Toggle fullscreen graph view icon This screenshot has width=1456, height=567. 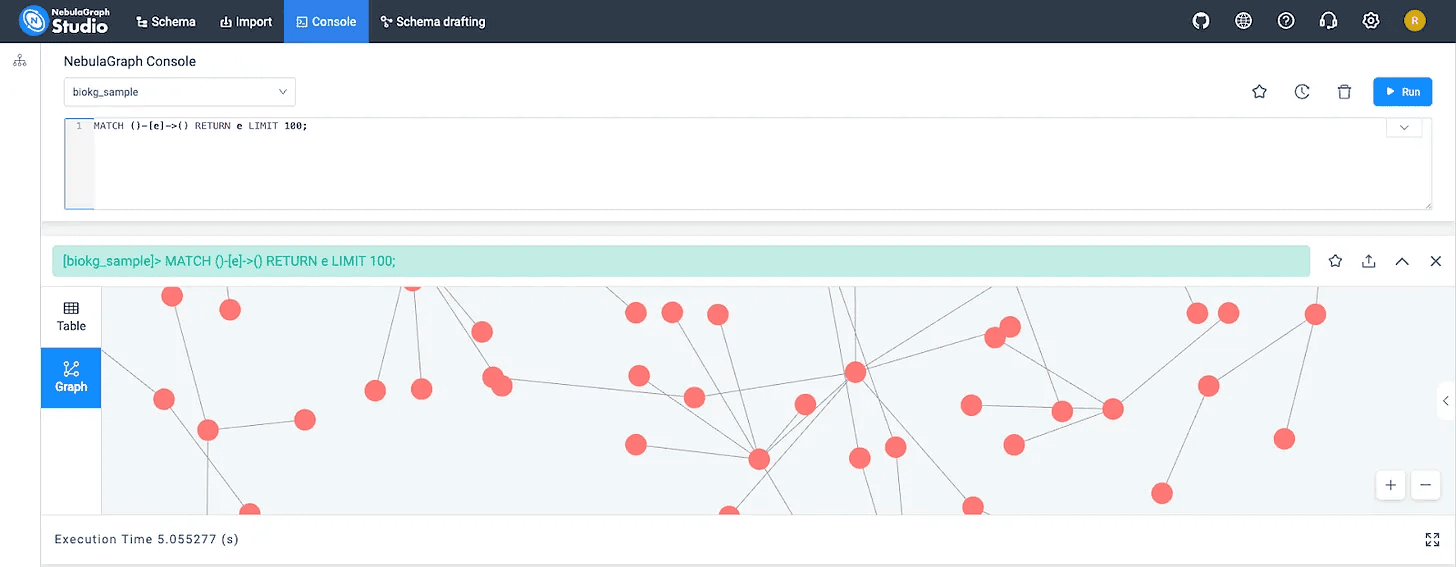pos(1432,540)
